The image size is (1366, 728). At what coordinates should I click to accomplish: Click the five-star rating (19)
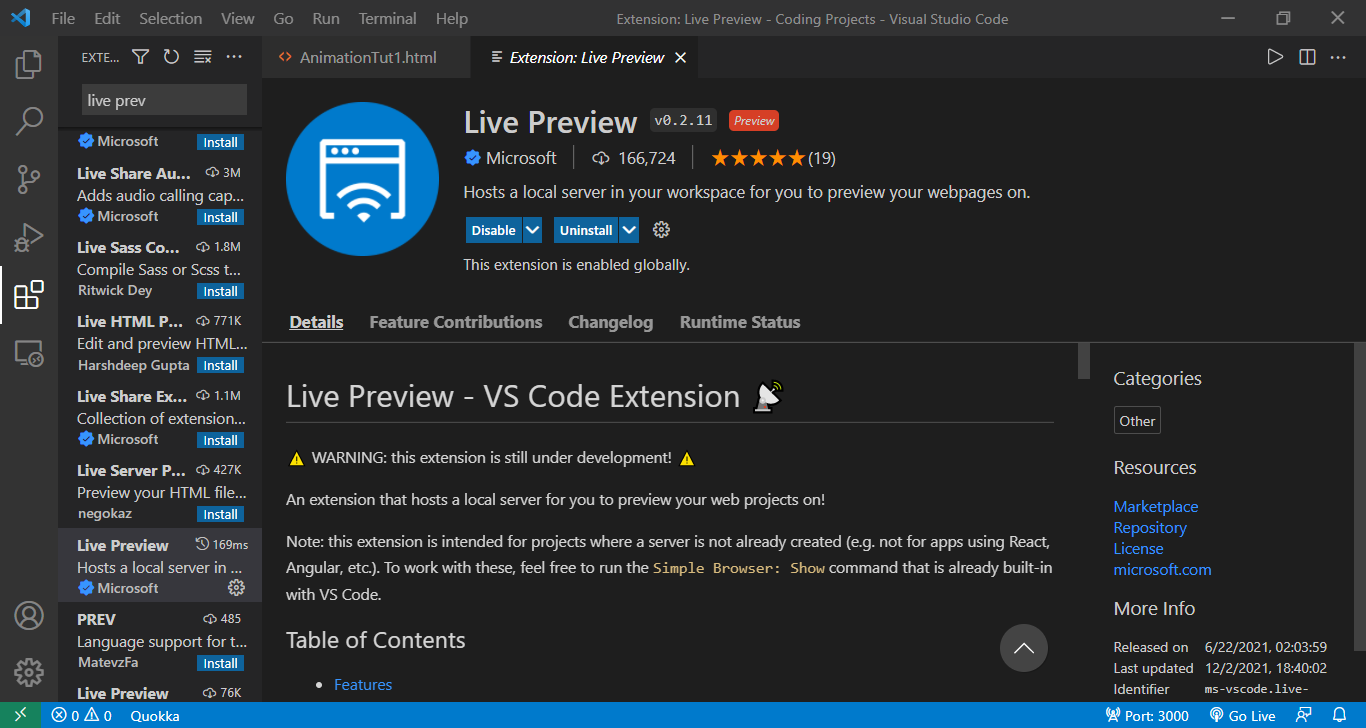773,158
